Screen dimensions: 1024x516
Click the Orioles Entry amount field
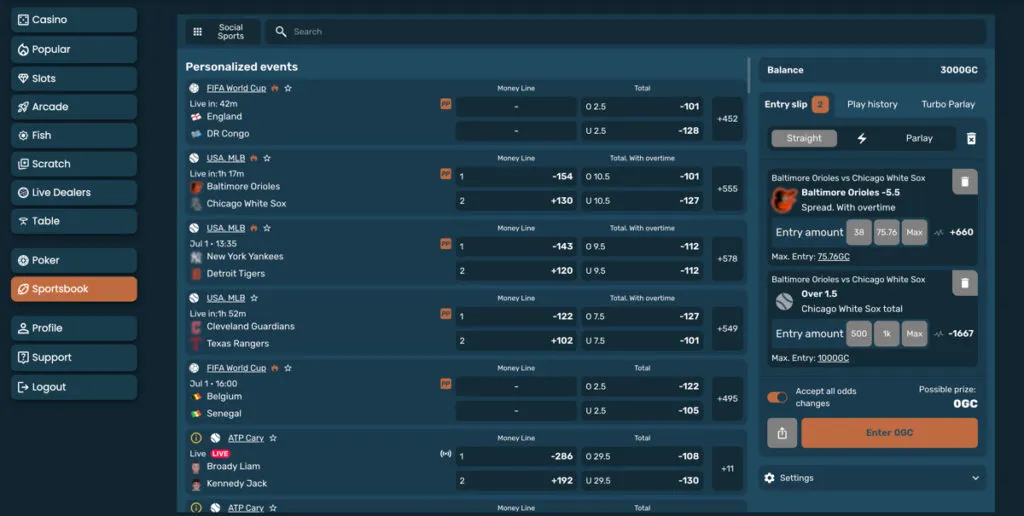pyautogui.click(x=809, y=233)
